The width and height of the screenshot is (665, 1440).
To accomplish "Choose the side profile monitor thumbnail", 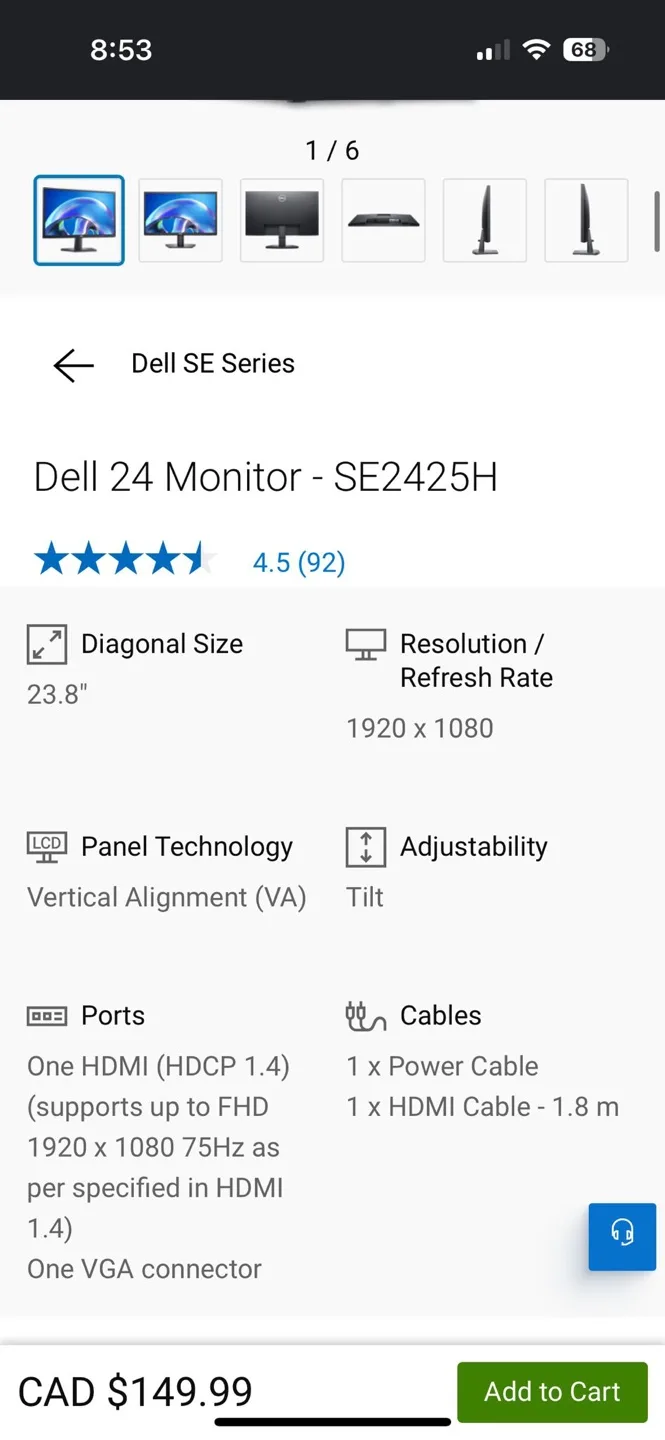I will [485, 220].
